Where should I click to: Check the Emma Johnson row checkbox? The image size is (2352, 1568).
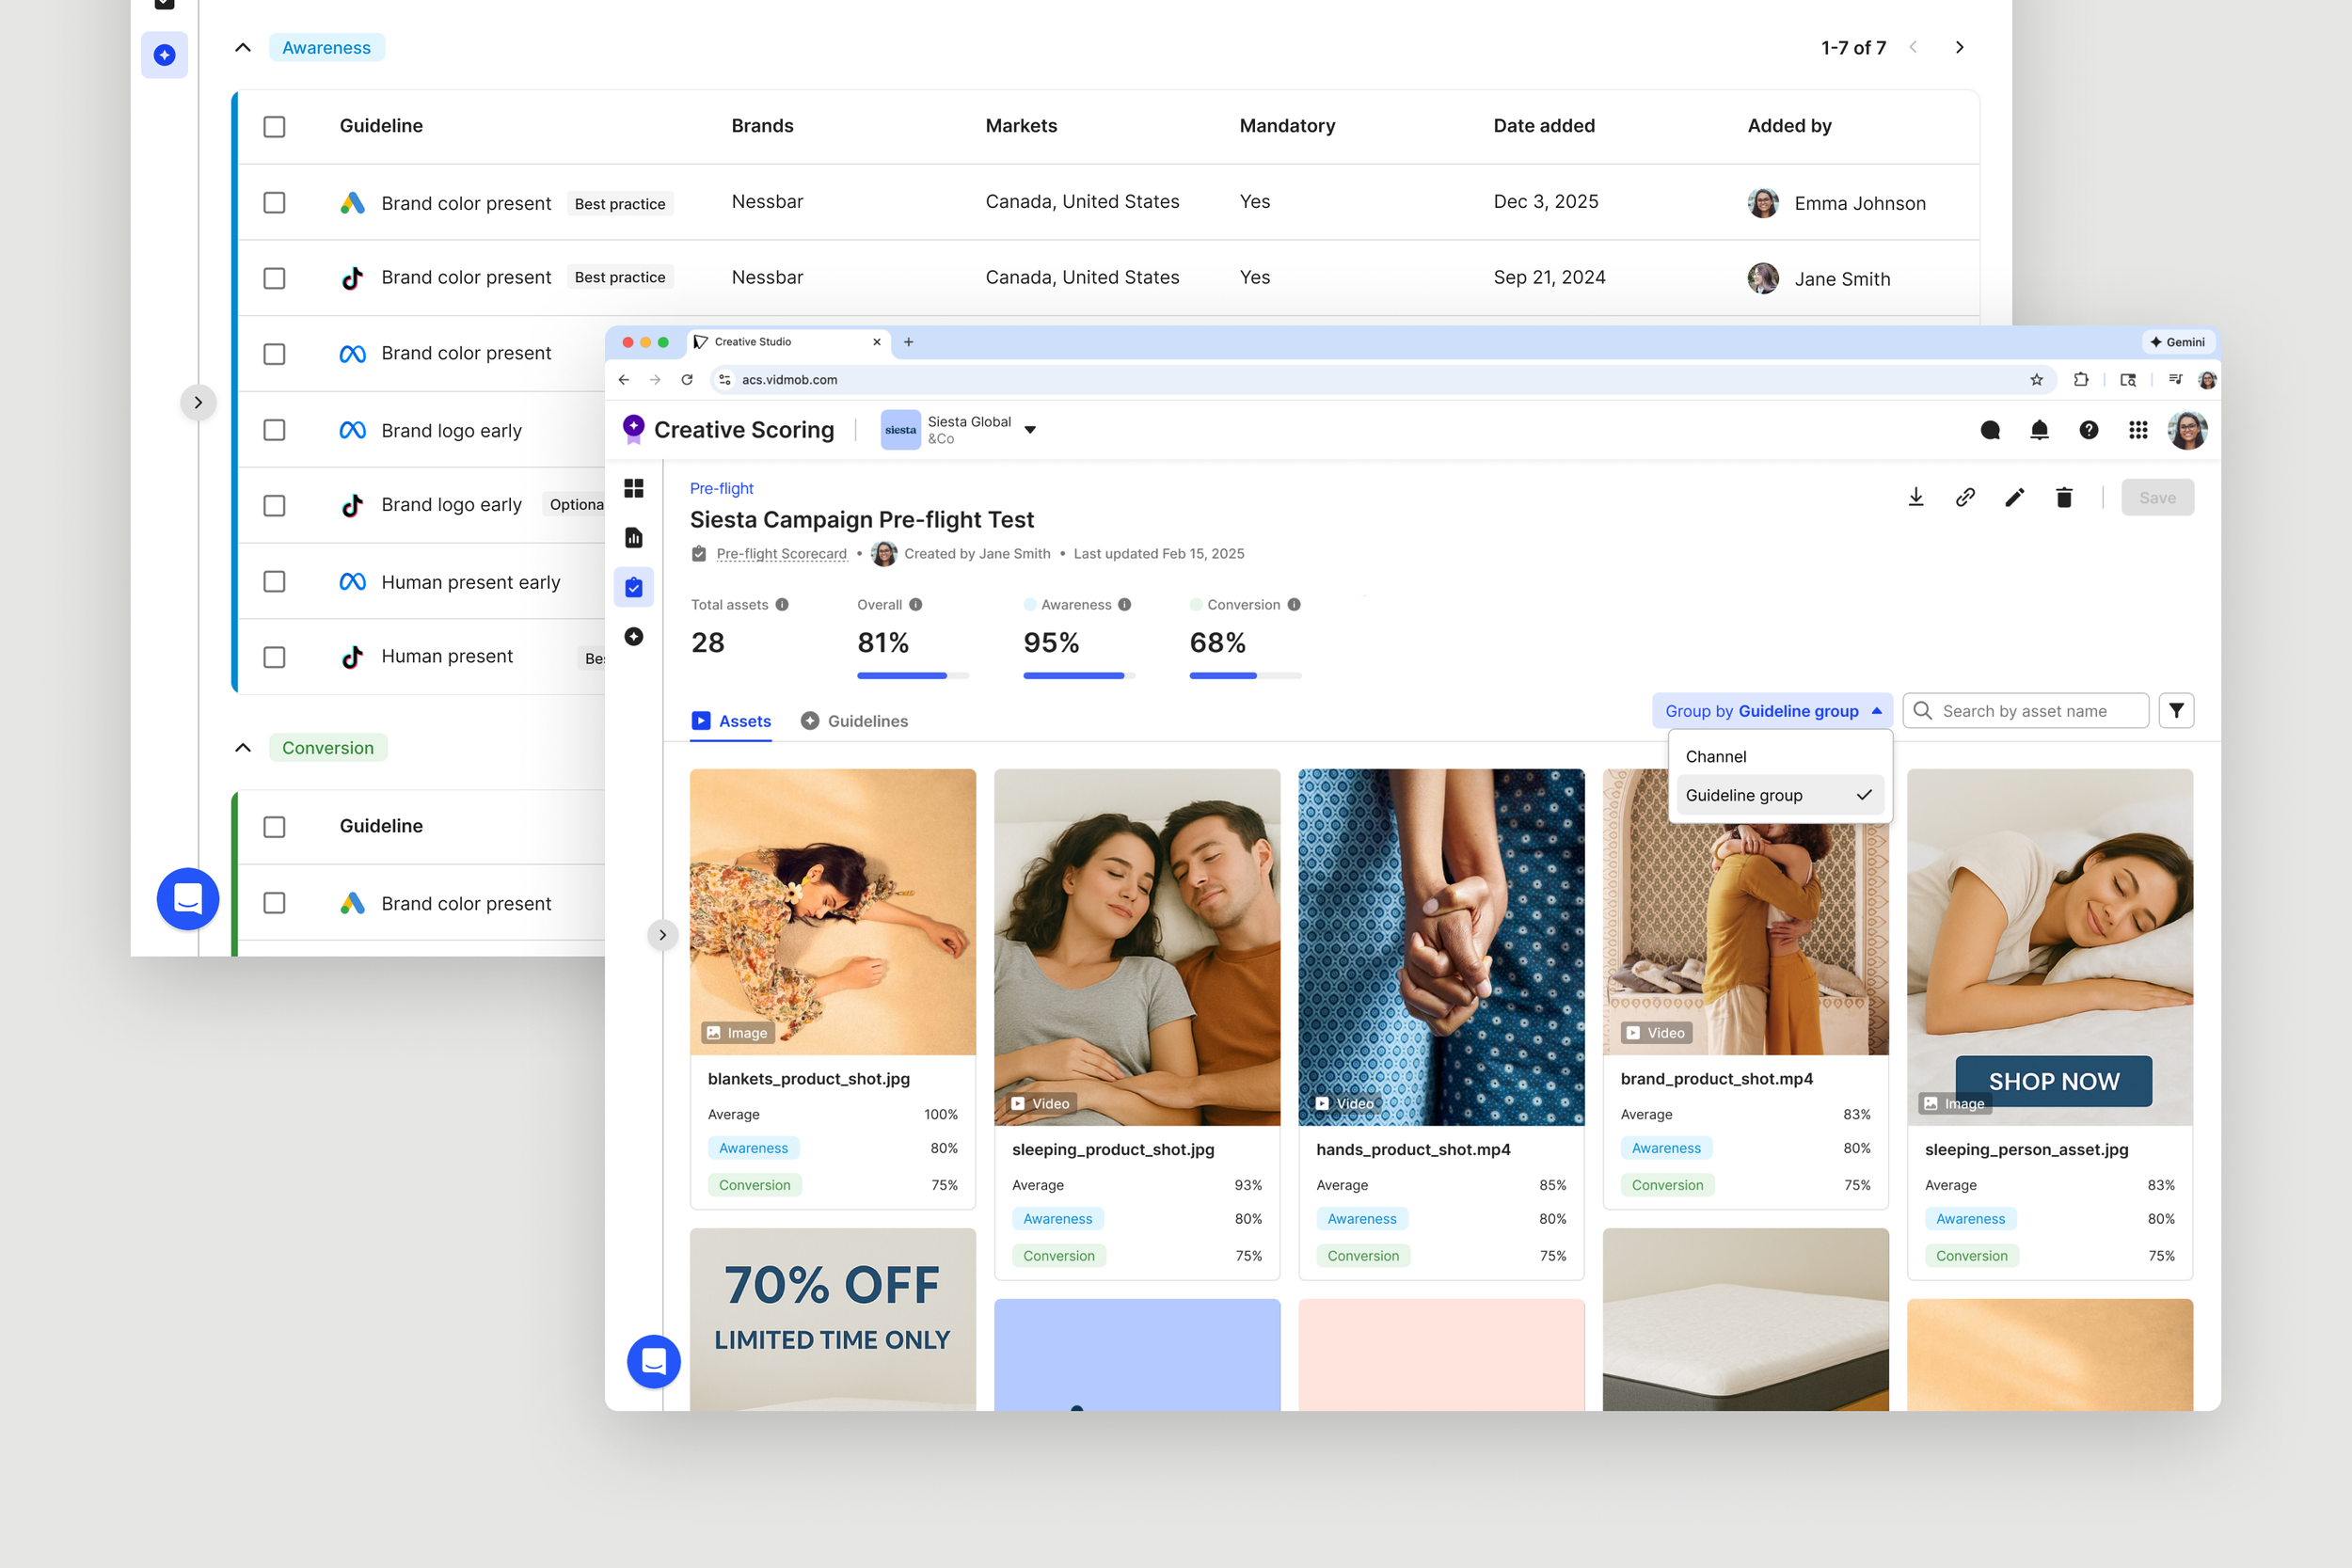pos(274,203)
